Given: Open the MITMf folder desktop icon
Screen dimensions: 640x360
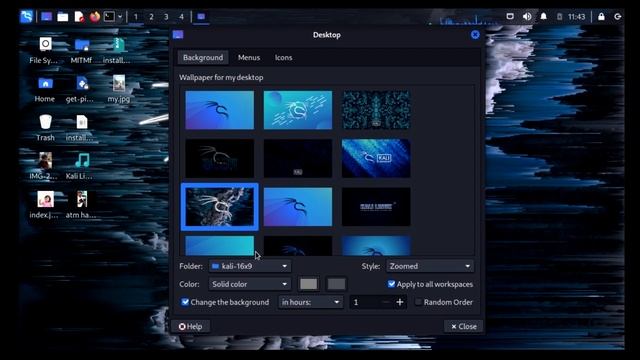Looking at the screenshot, I should (82, 50).
